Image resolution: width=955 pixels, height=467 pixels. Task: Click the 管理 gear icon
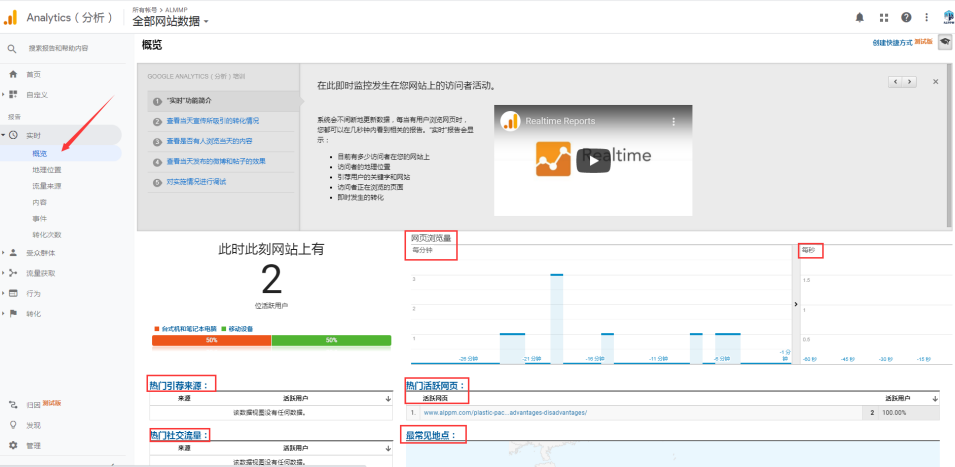(13, 445)
